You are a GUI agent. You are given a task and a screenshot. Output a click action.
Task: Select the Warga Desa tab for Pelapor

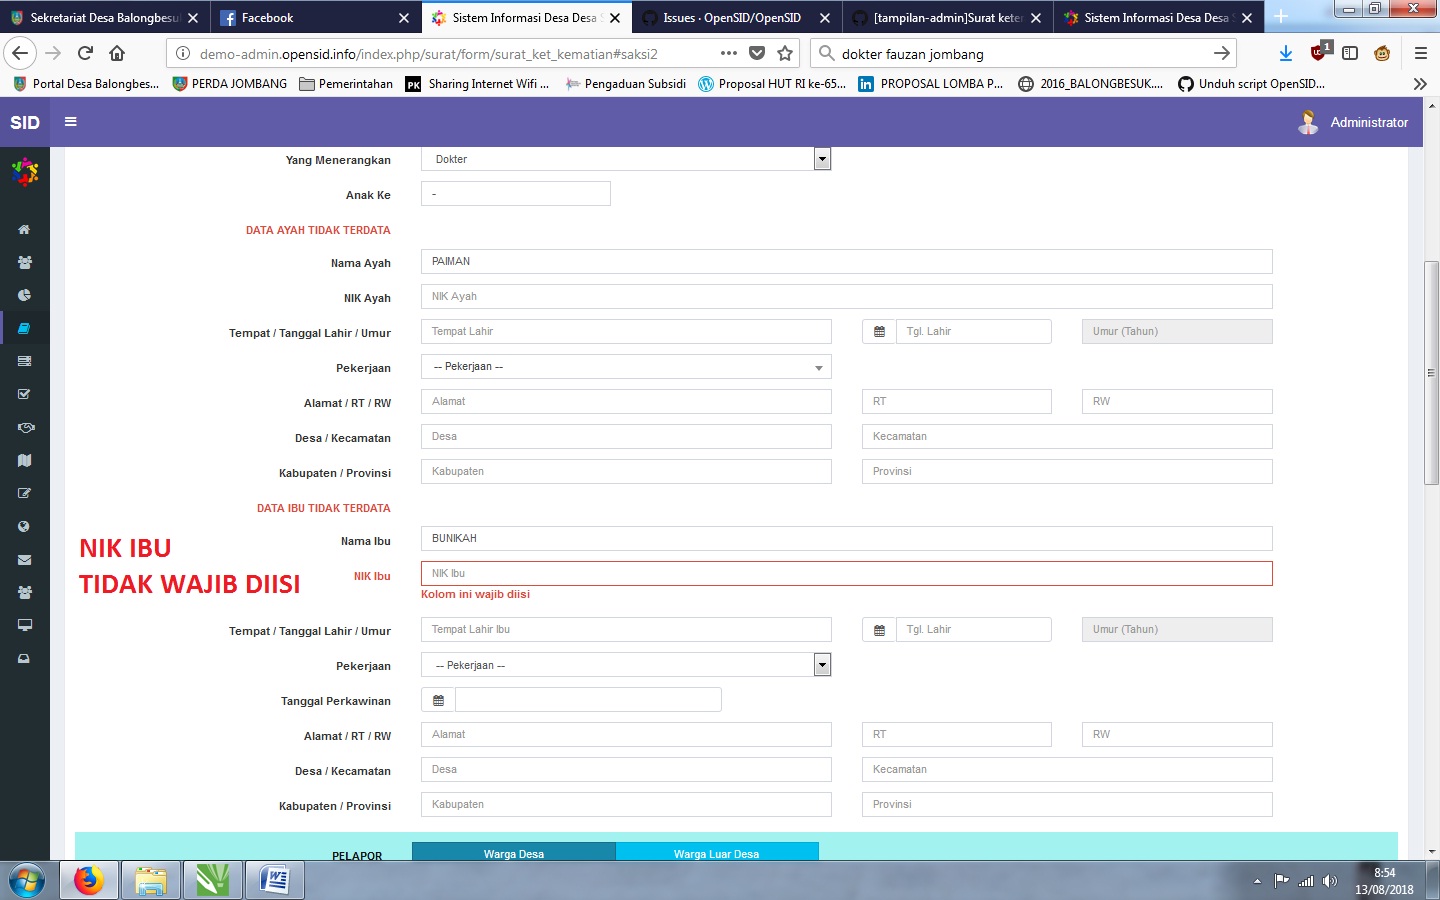click(513, 853)
